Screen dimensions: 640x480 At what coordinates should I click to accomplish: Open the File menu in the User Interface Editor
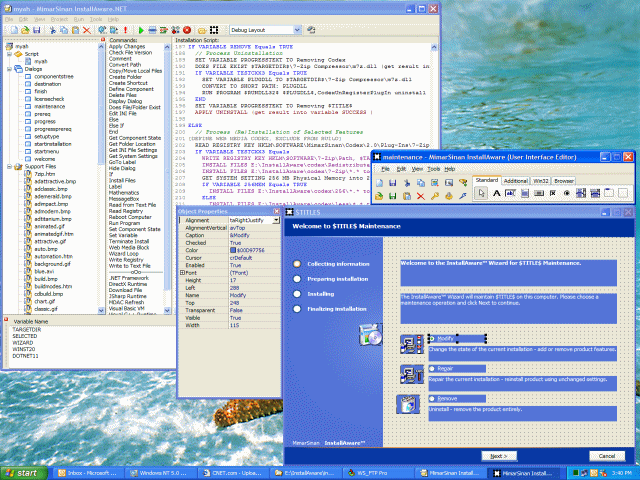[x=385, y=169]
